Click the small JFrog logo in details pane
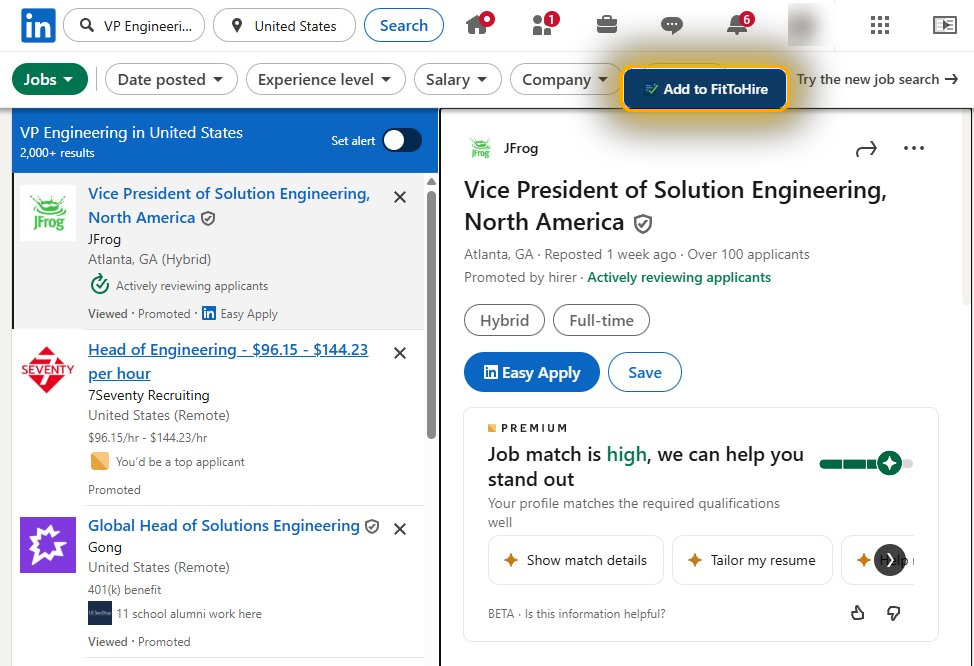 point(480,148)
